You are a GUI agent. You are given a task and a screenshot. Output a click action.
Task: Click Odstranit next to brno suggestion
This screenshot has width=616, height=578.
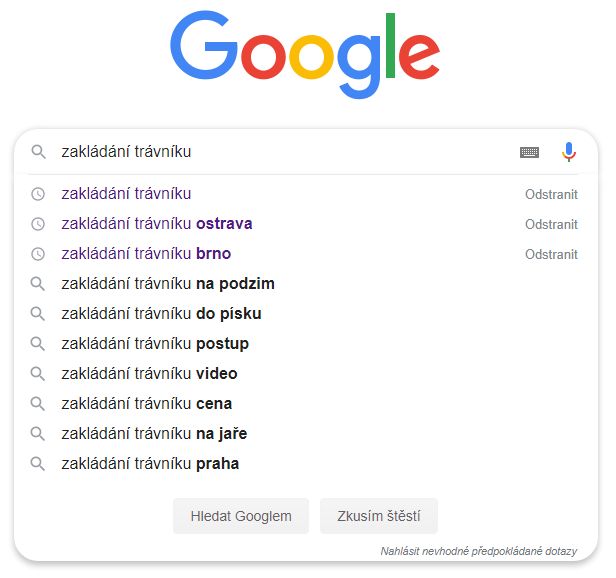551,254
